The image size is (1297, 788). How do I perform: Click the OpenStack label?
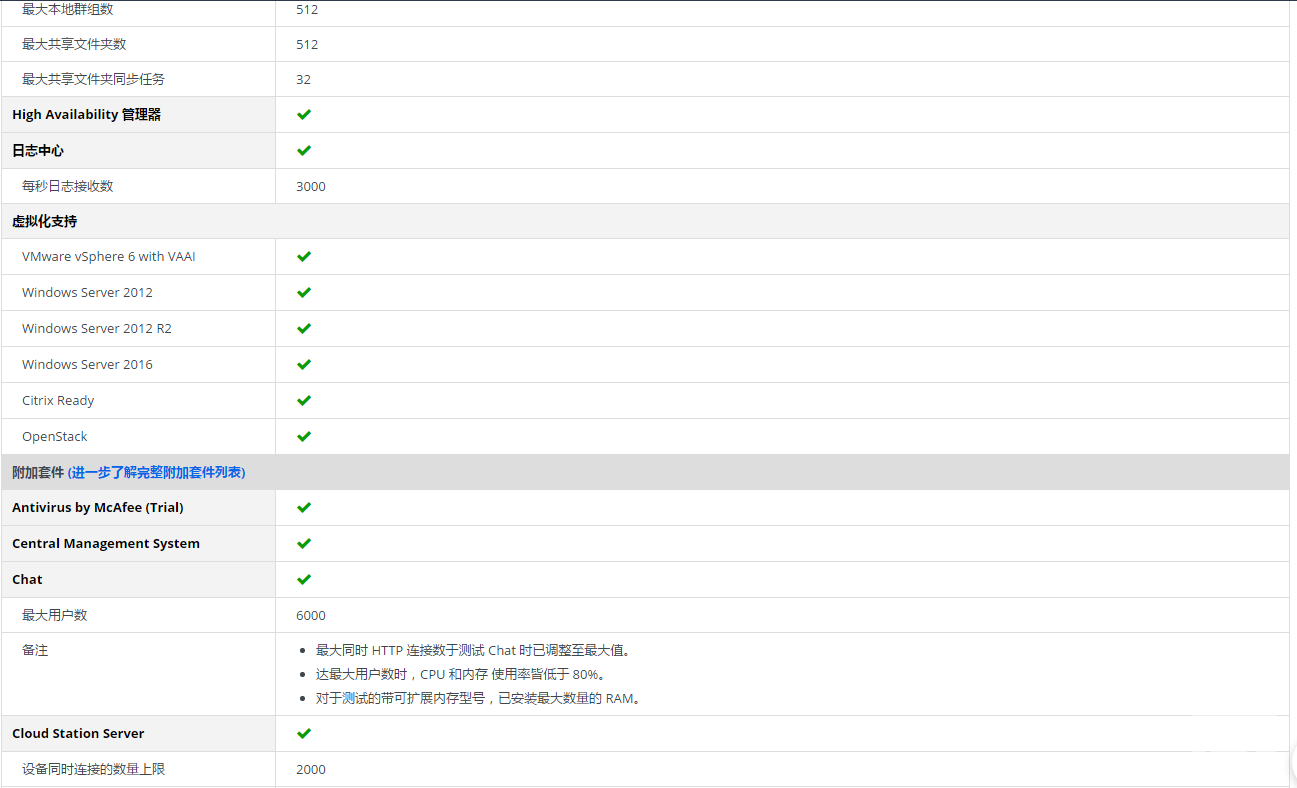point(55,436)
